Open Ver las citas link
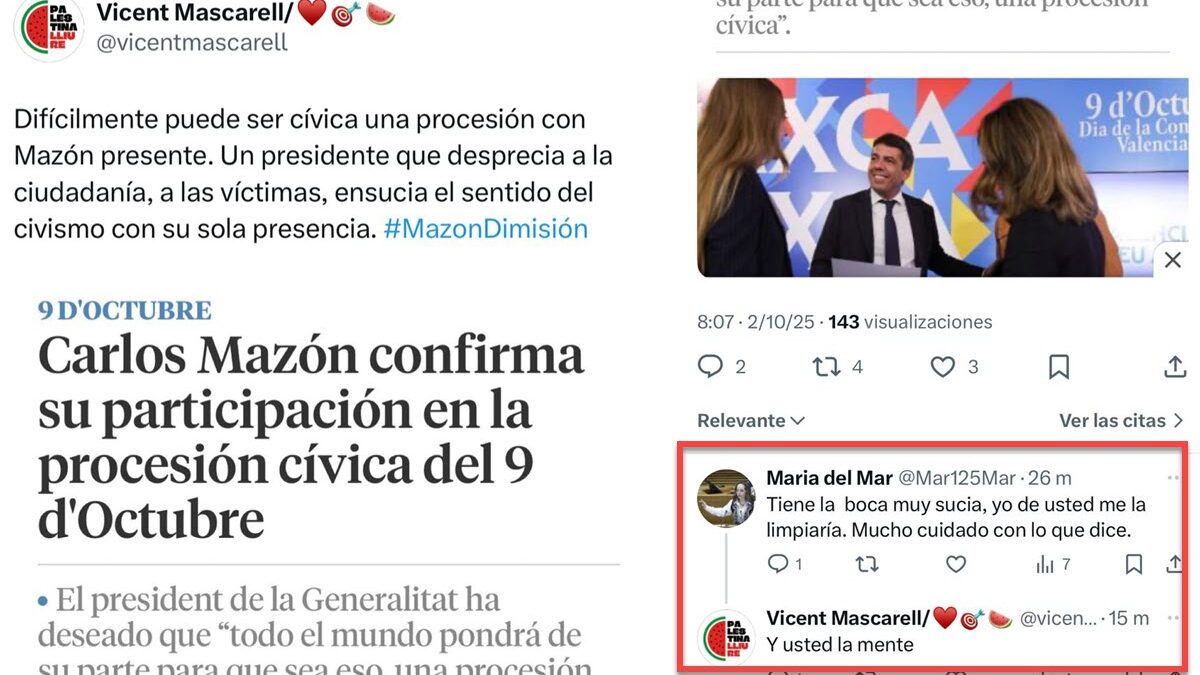Image resolution: width=1200 pixels, height=675 pixels. (1121, 421)
